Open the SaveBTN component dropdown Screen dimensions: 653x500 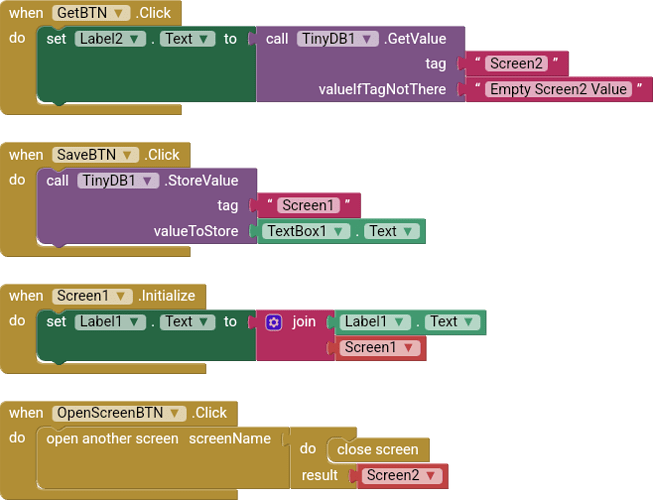[95, 155]
